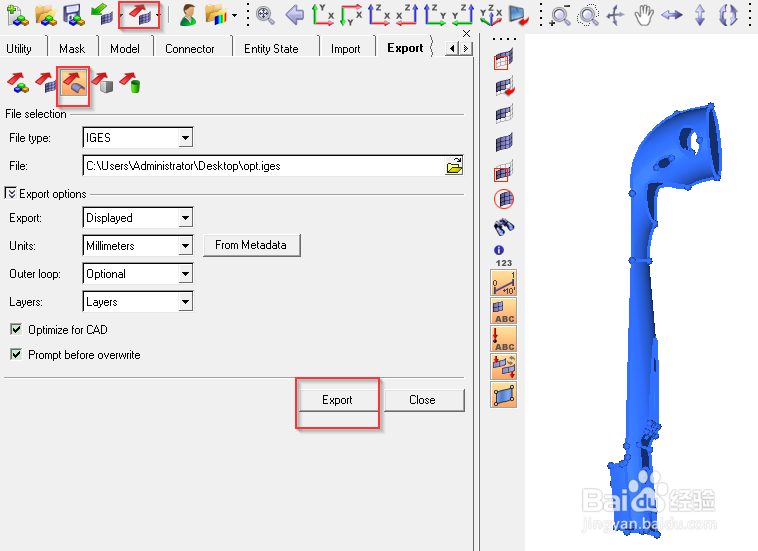
Task: Switch to the Connector tab
Action: (x=190, y=49)
